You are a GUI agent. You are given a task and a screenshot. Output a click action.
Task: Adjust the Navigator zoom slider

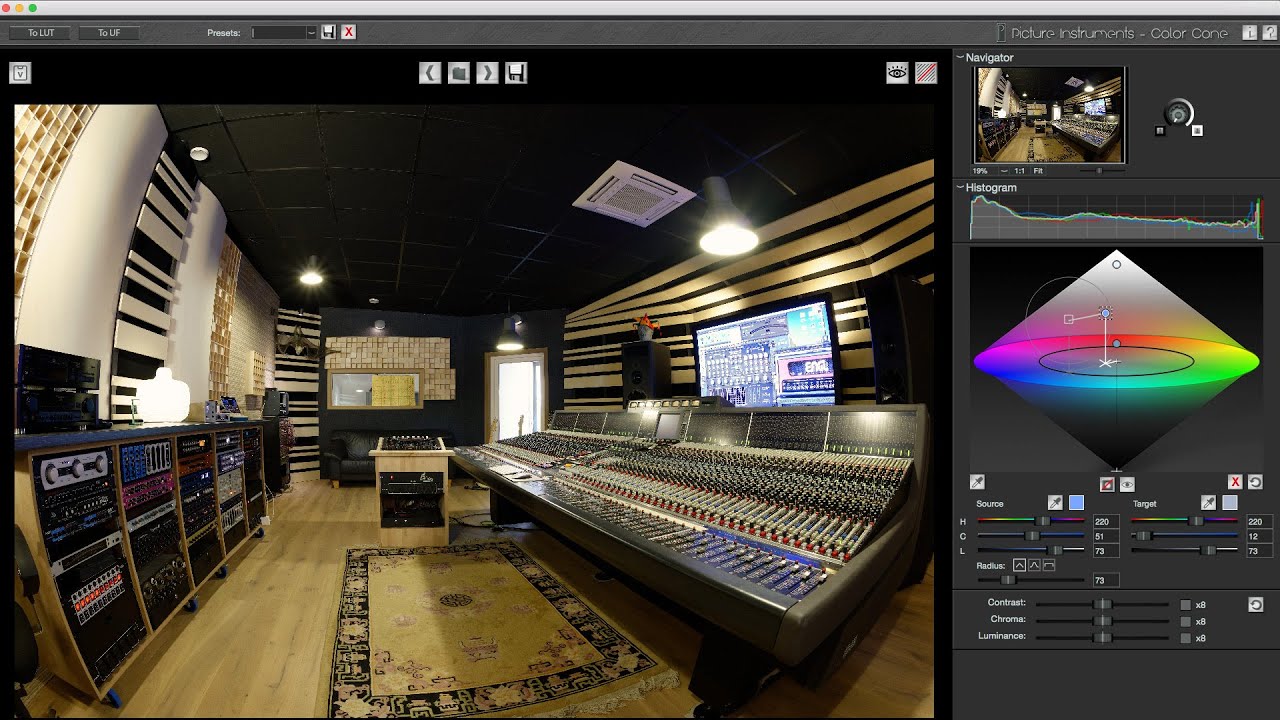pos(1102,171)
